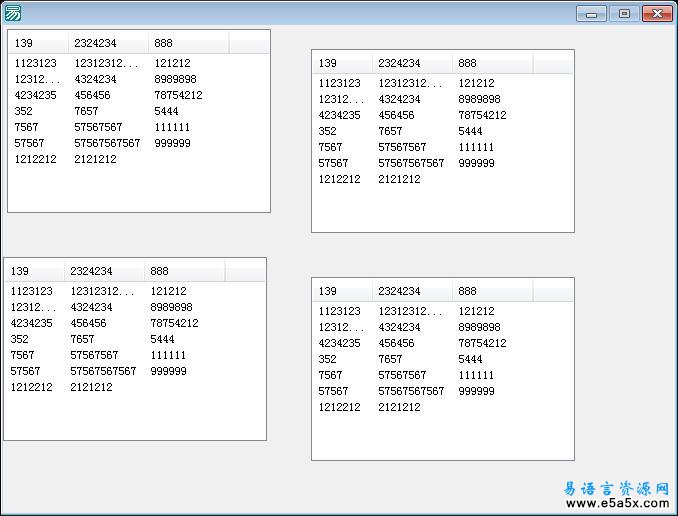Image resolution: width=678 pixels, height=516 pixels.
Task: Select cell 456456 in bottom-left list
Action: click(88, 323)
